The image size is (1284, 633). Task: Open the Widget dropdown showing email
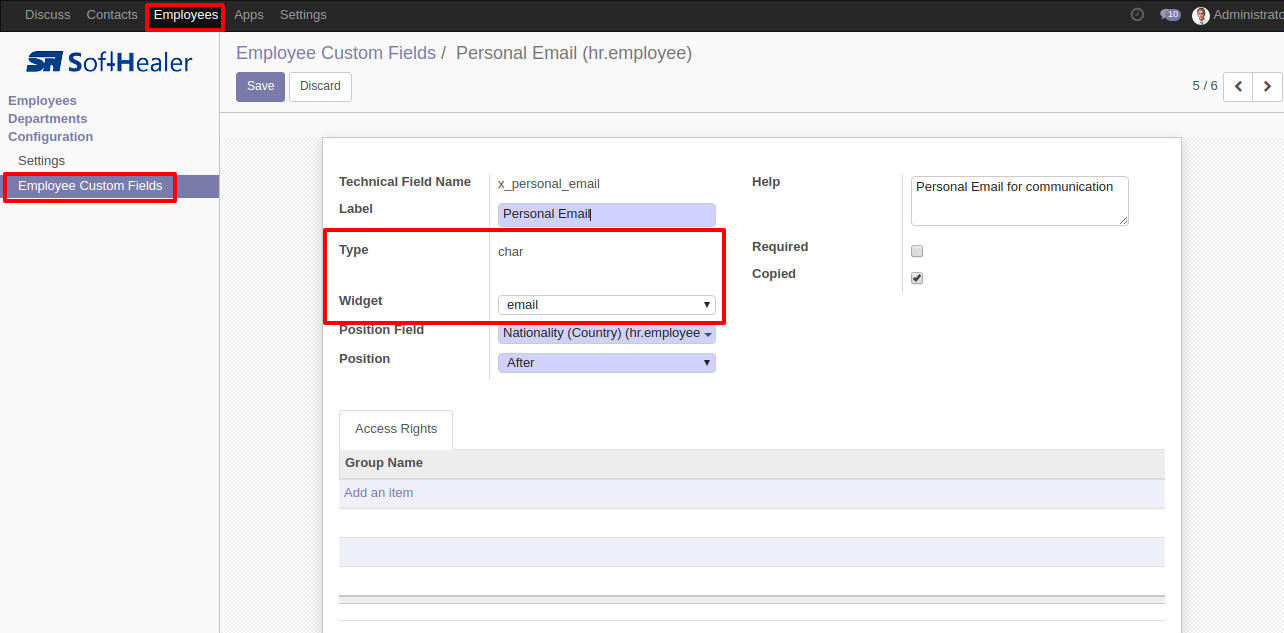click(607, 305)
